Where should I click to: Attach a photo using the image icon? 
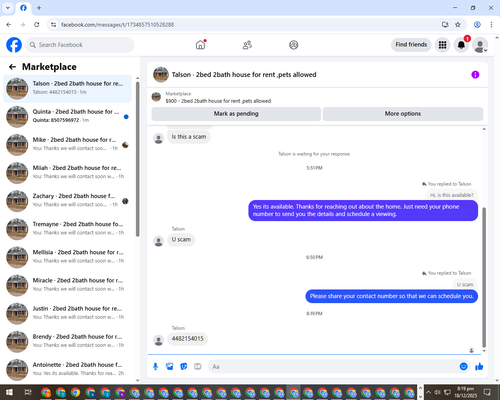point(170,367)
